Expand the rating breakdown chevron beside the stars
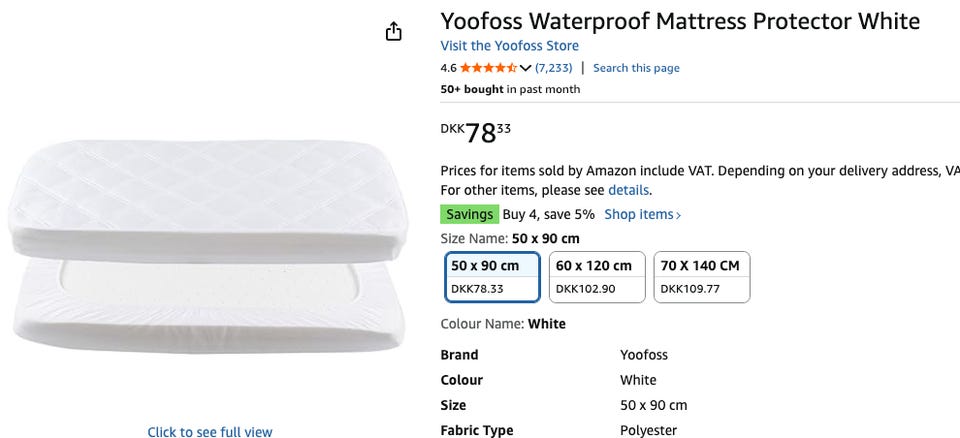This screenshot has width=960, height=438. (x=526, y=68)
